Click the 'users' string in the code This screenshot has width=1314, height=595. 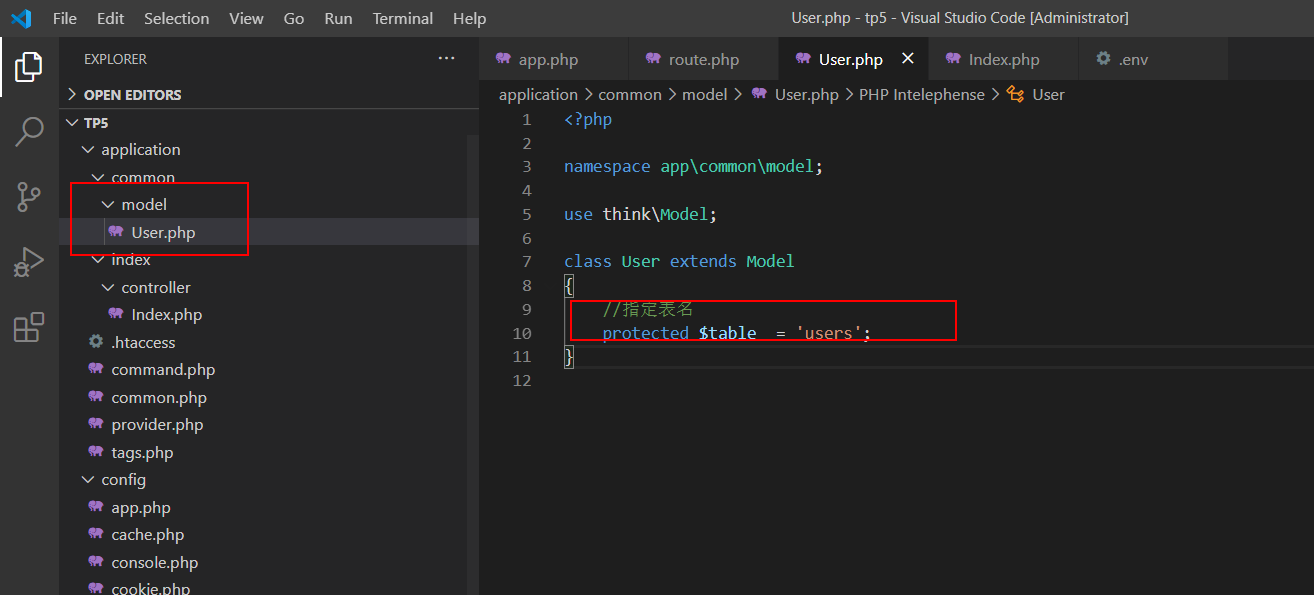(830, 333)
